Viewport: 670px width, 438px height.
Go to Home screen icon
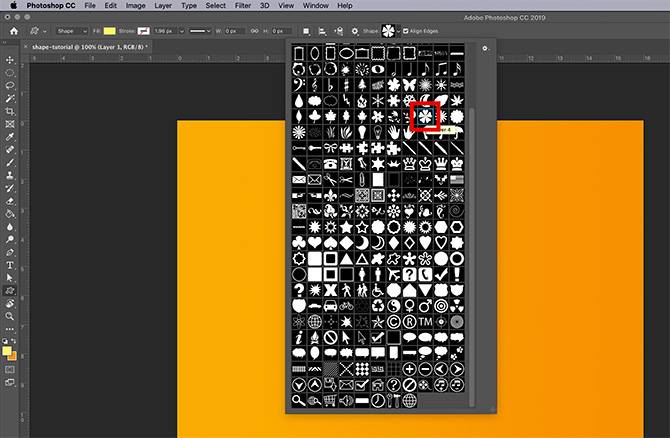pos(14,31)
